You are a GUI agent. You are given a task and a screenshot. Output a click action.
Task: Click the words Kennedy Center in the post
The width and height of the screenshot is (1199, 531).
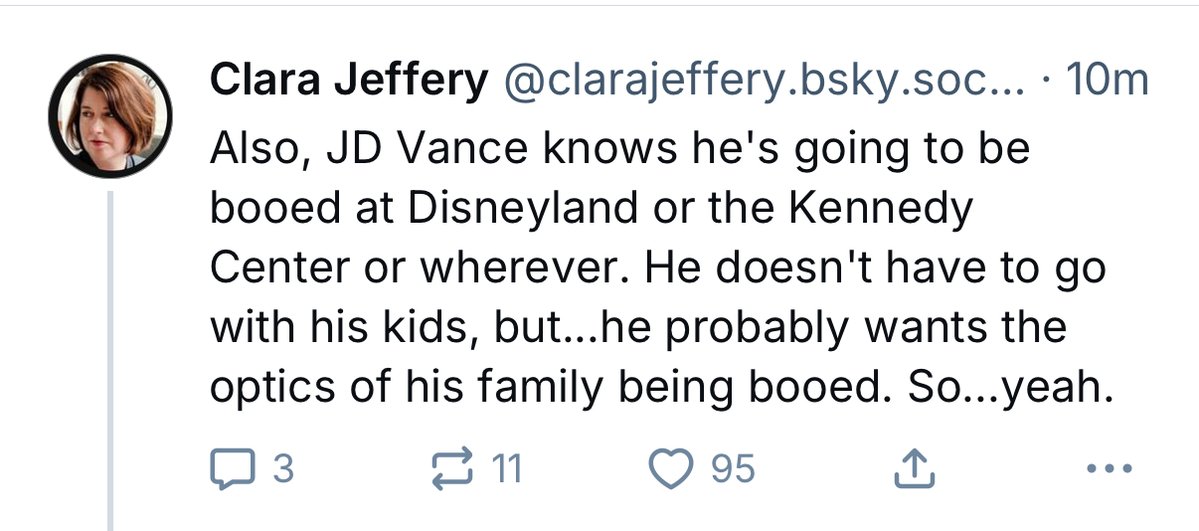[879, 210]
